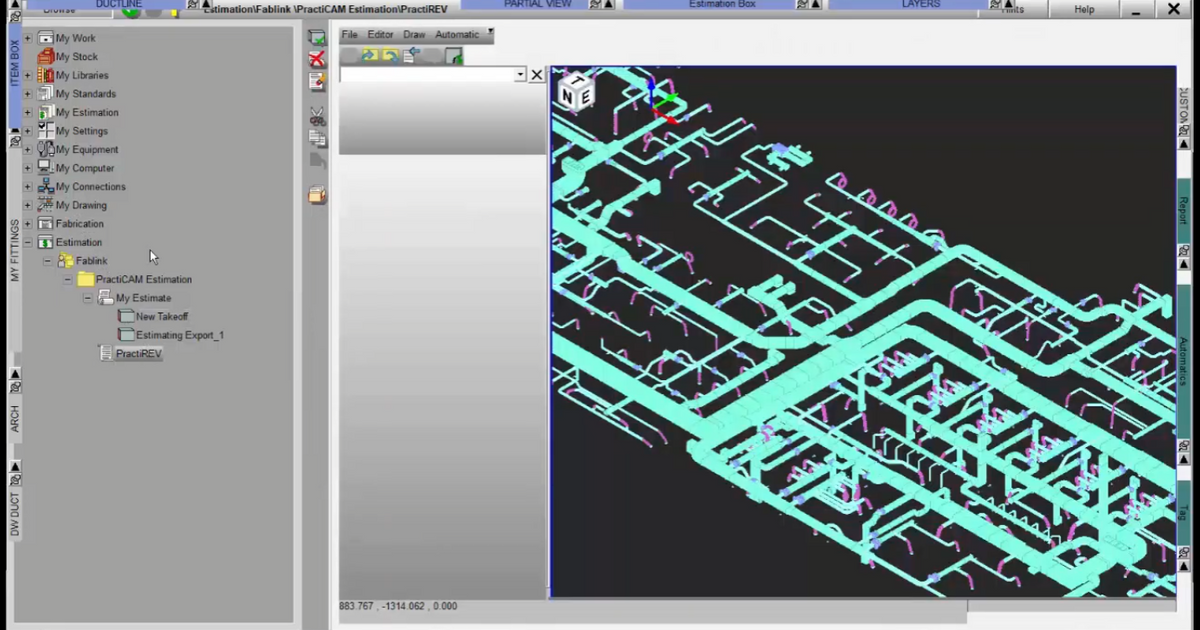Expand the My Equipment tree node
The height and width of the screenshot is (630, 1200).
pos(27,149)
